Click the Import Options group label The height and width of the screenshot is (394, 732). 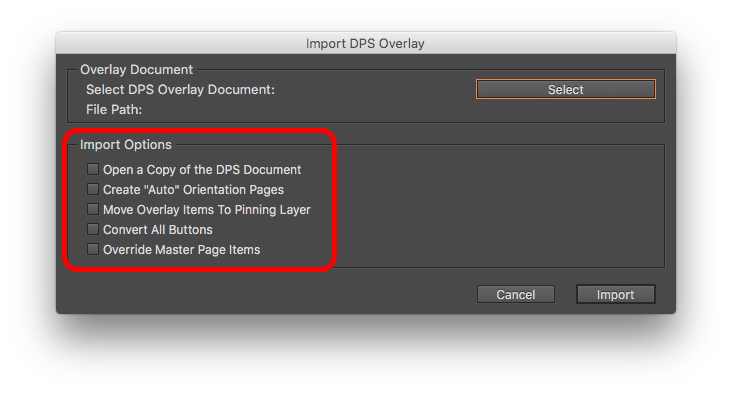(126, 145)
